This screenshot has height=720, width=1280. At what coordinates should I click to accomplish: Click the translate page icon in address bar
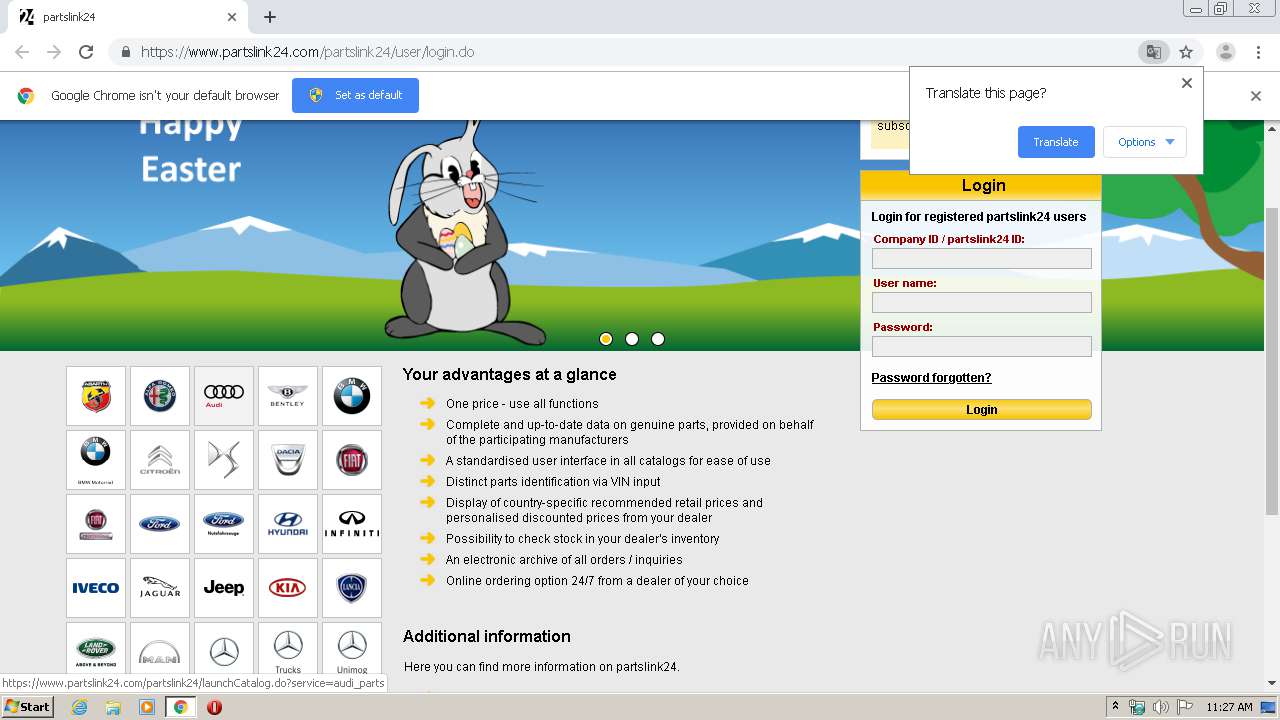point(1153,52)
